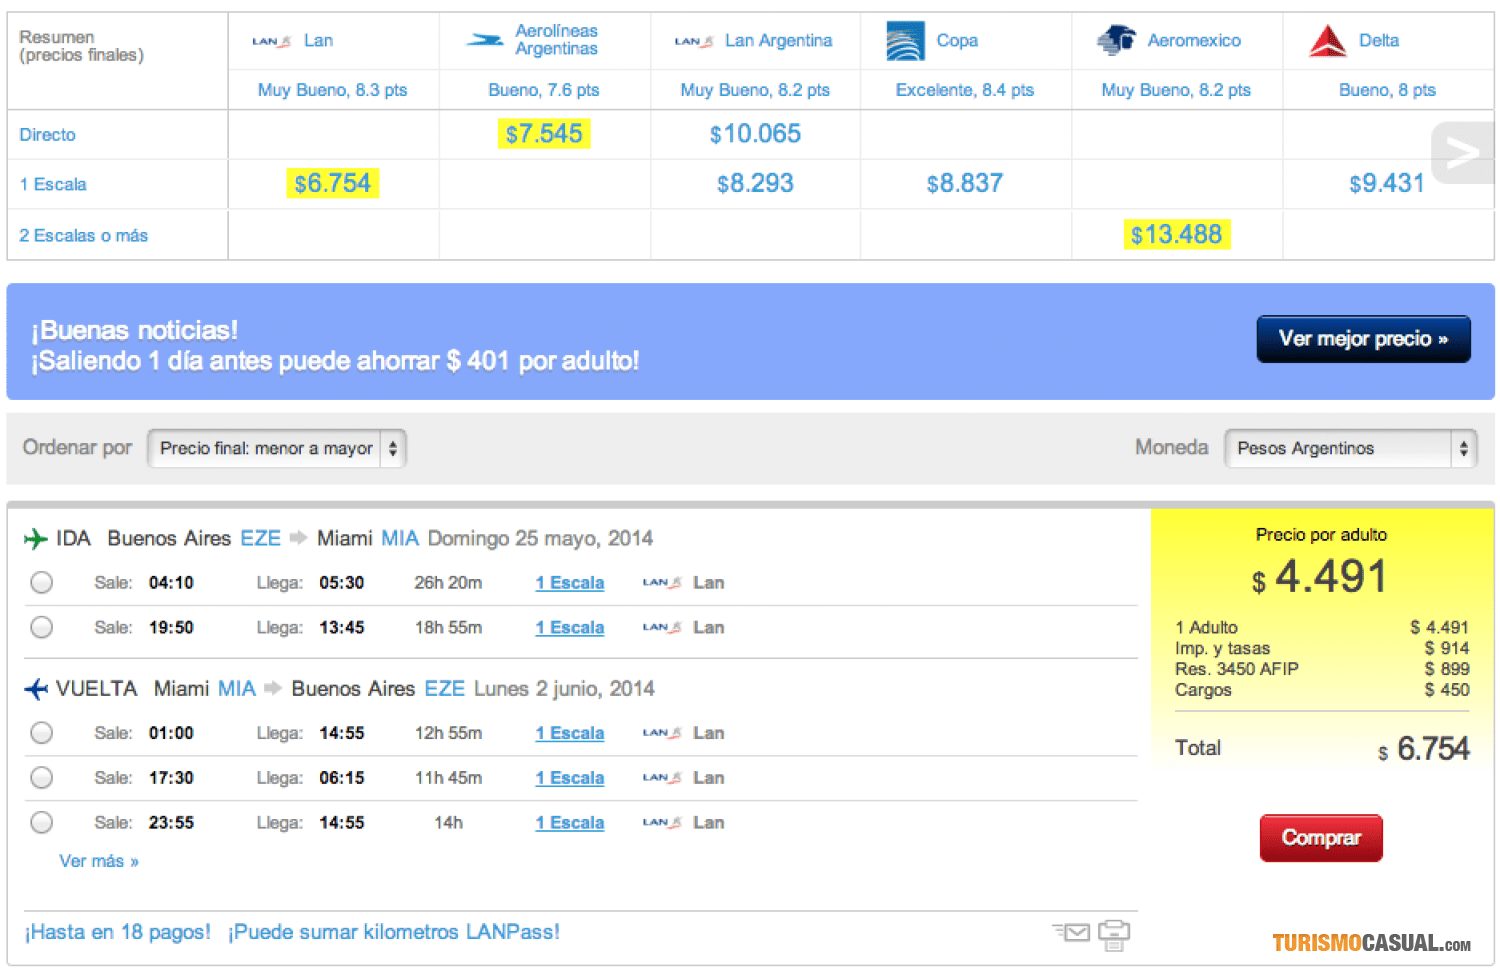Click the Precio por adulto $ 4.491 figure
The width and height of the screenshot is (1500, 971).
click(1320, 577)
